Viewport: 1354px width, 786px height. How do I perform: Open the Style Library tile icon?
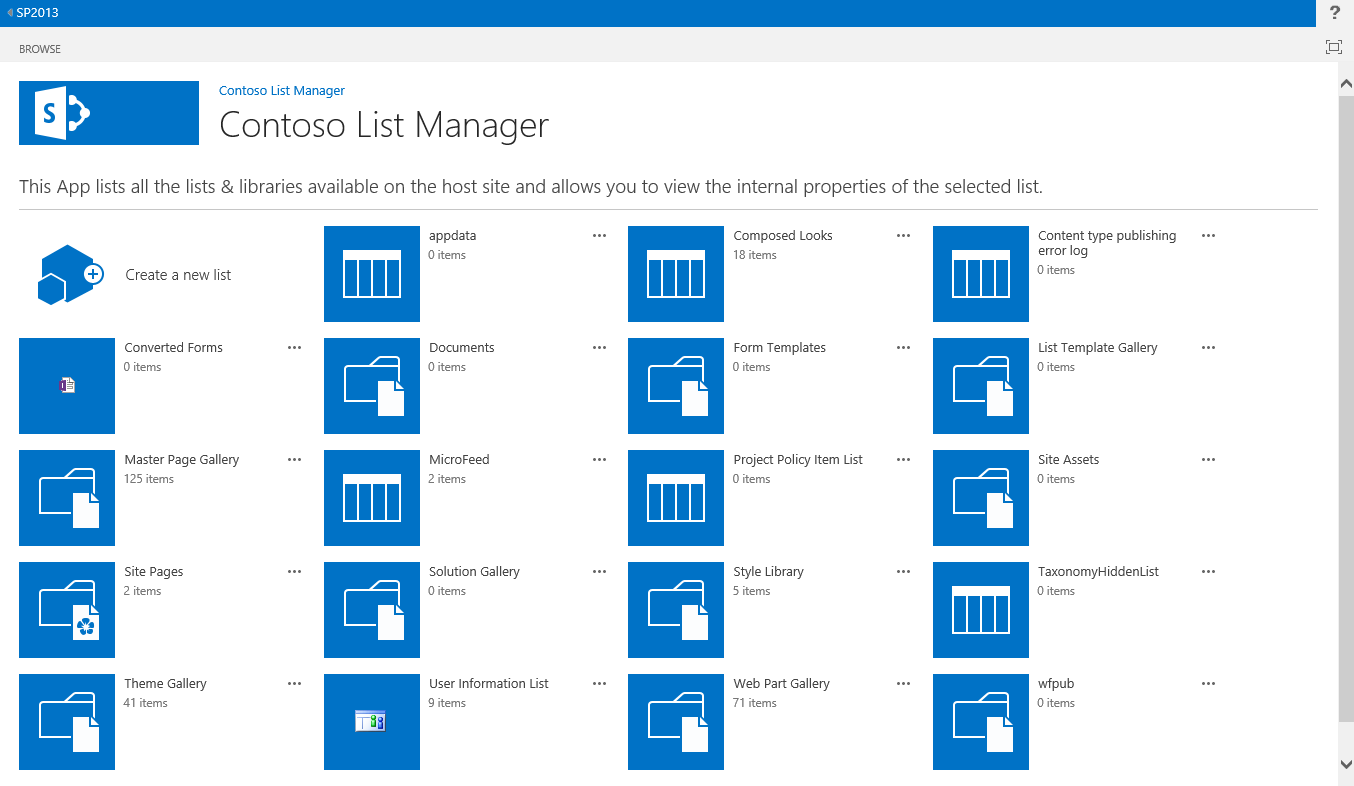[x=676, y=610]
